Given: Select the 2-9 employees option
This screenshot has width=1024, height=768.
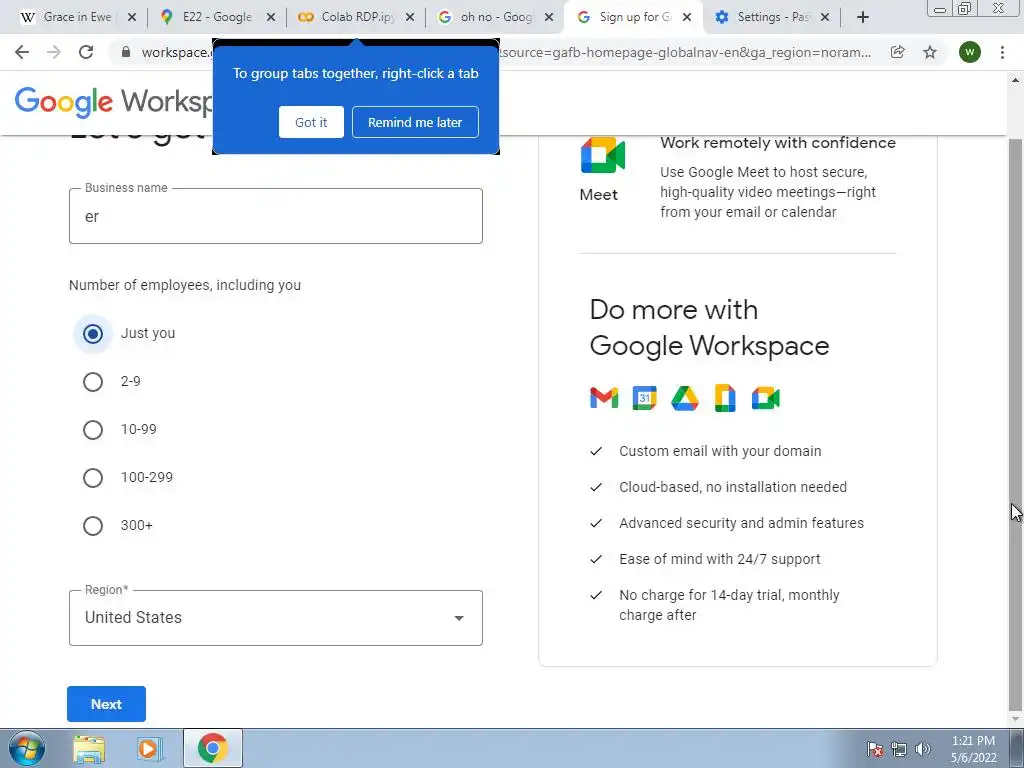Looking at the screenshot, I should point(93,382).
